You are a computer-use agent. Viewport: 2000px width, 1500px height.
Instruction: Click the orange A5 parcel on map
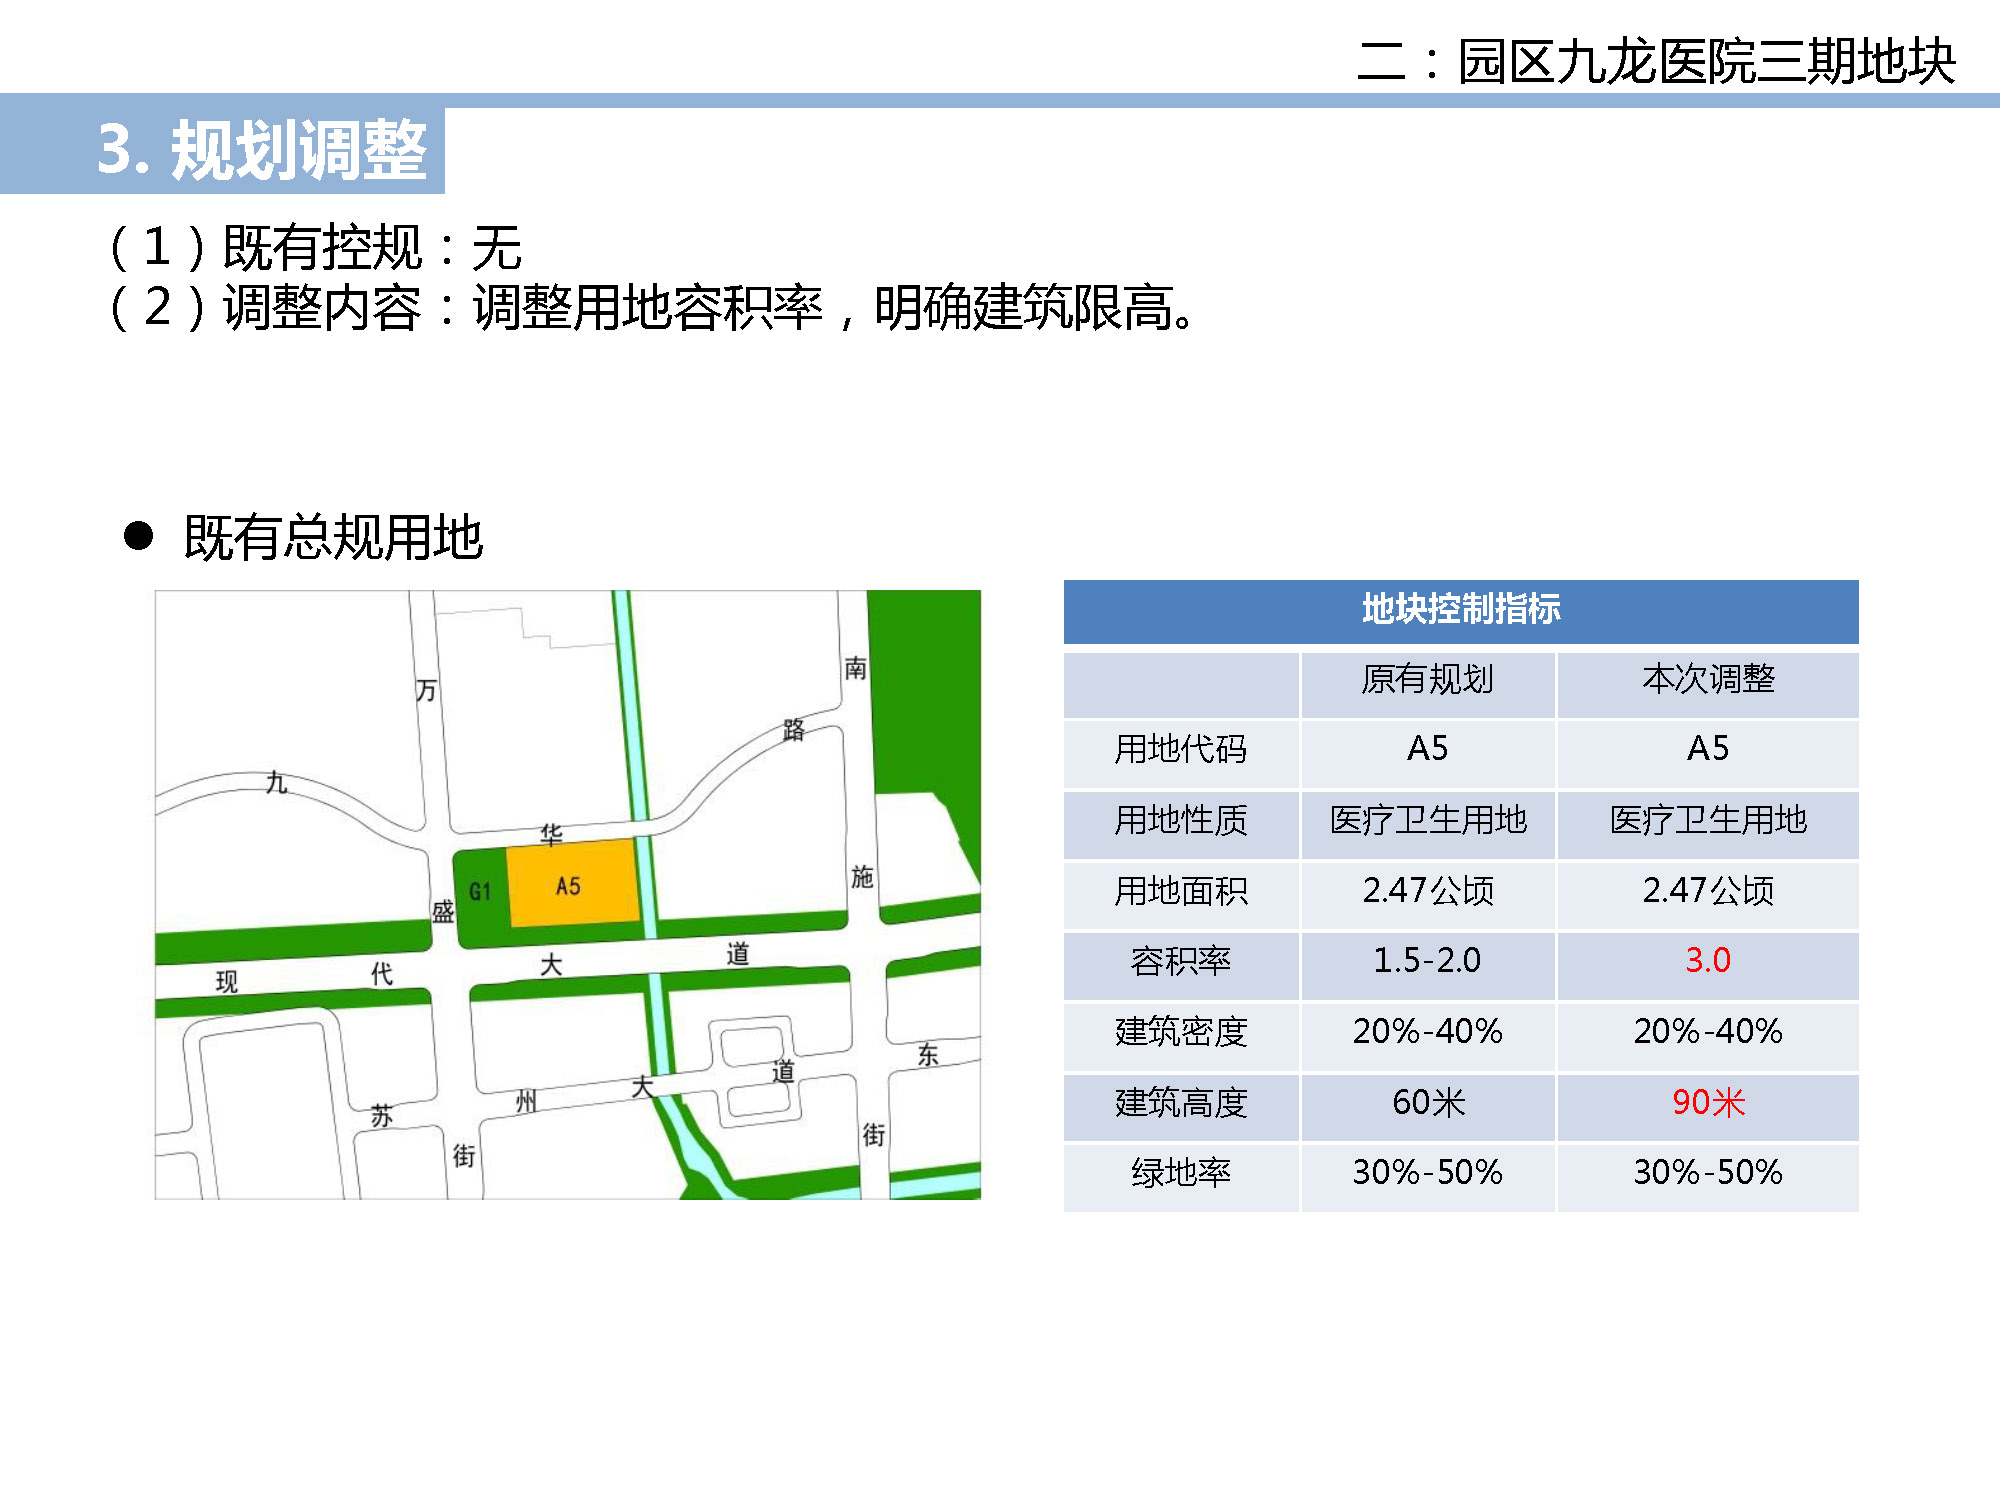[572, 884]
